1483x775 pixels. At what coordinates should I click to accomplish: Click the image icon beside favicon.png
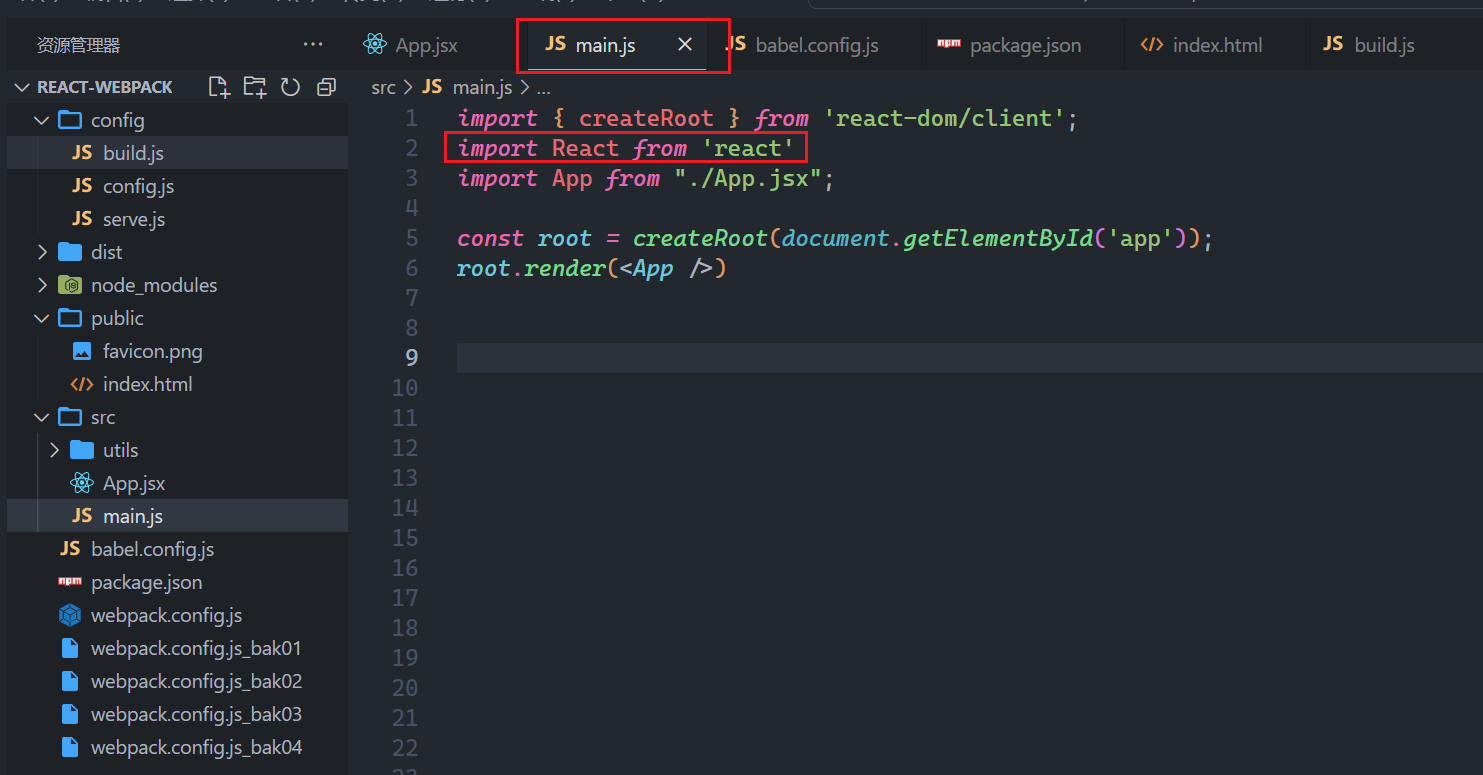pyautogui.click(x=82, y=351)
